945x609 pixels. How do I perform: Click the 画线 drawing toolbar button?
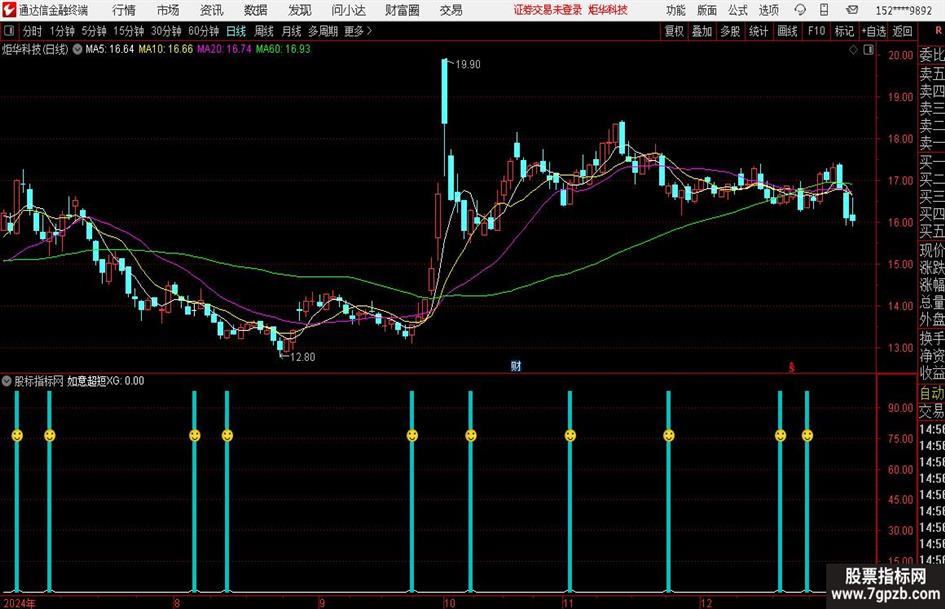pyautogui.click(x=787, y=31)
